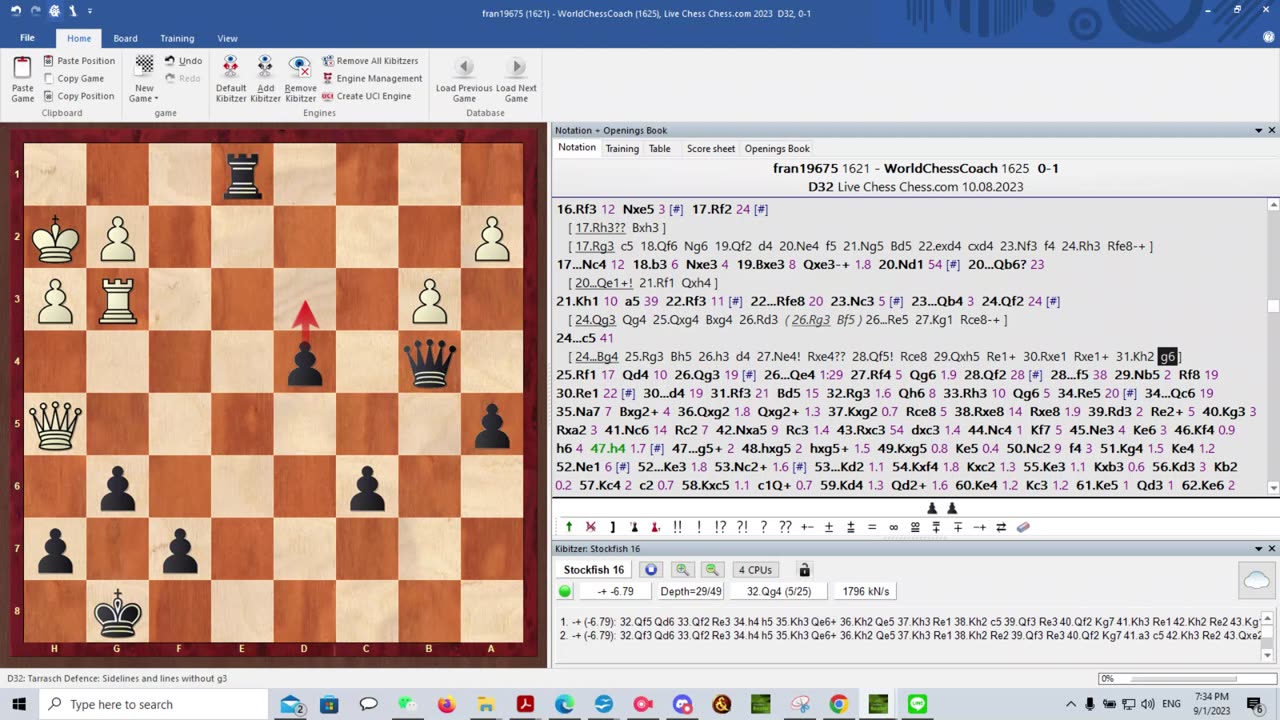Toggle the engine lock icon

coord(804,570)
